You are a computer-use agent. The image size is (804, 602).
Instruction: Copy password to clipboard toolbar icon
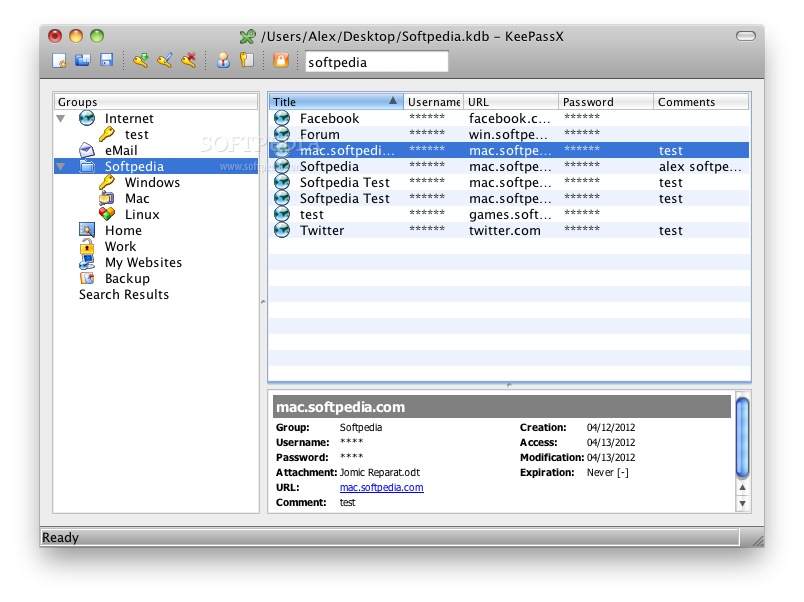click(x=246, y=61)
